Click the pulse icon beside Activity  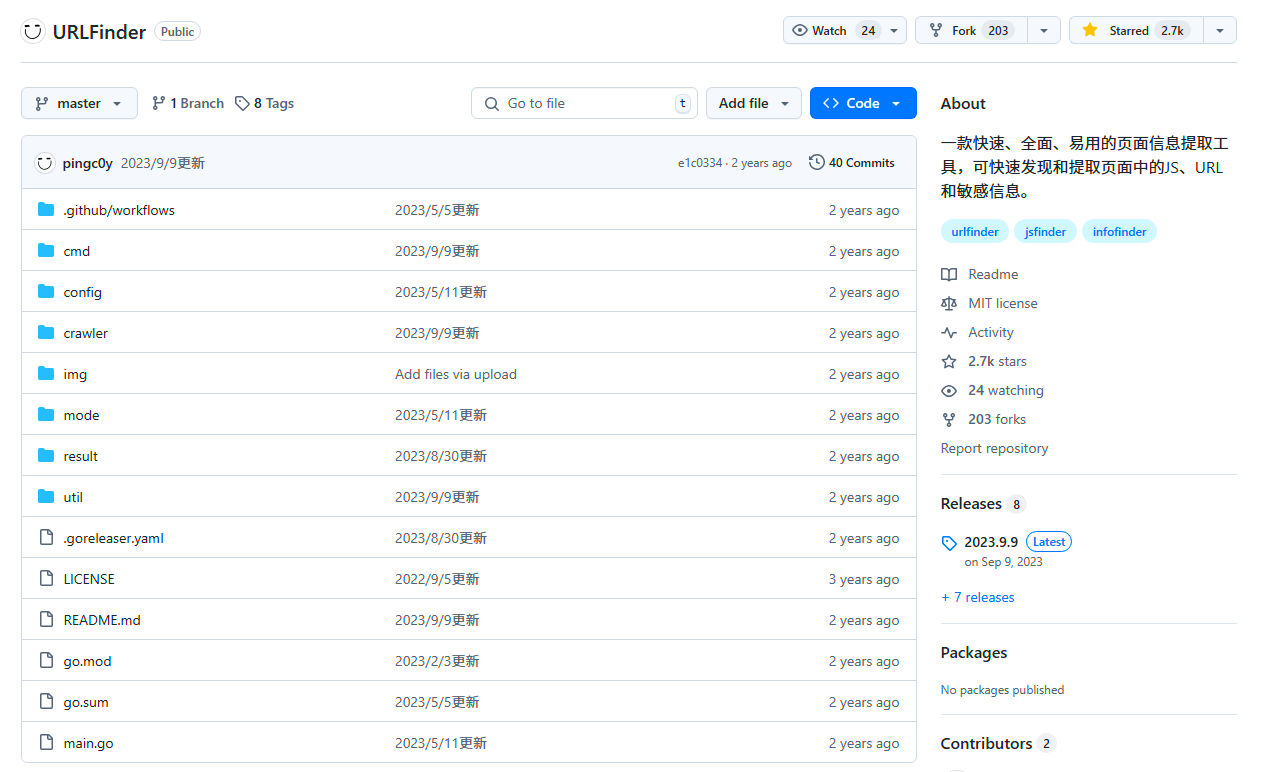point(949,332)
